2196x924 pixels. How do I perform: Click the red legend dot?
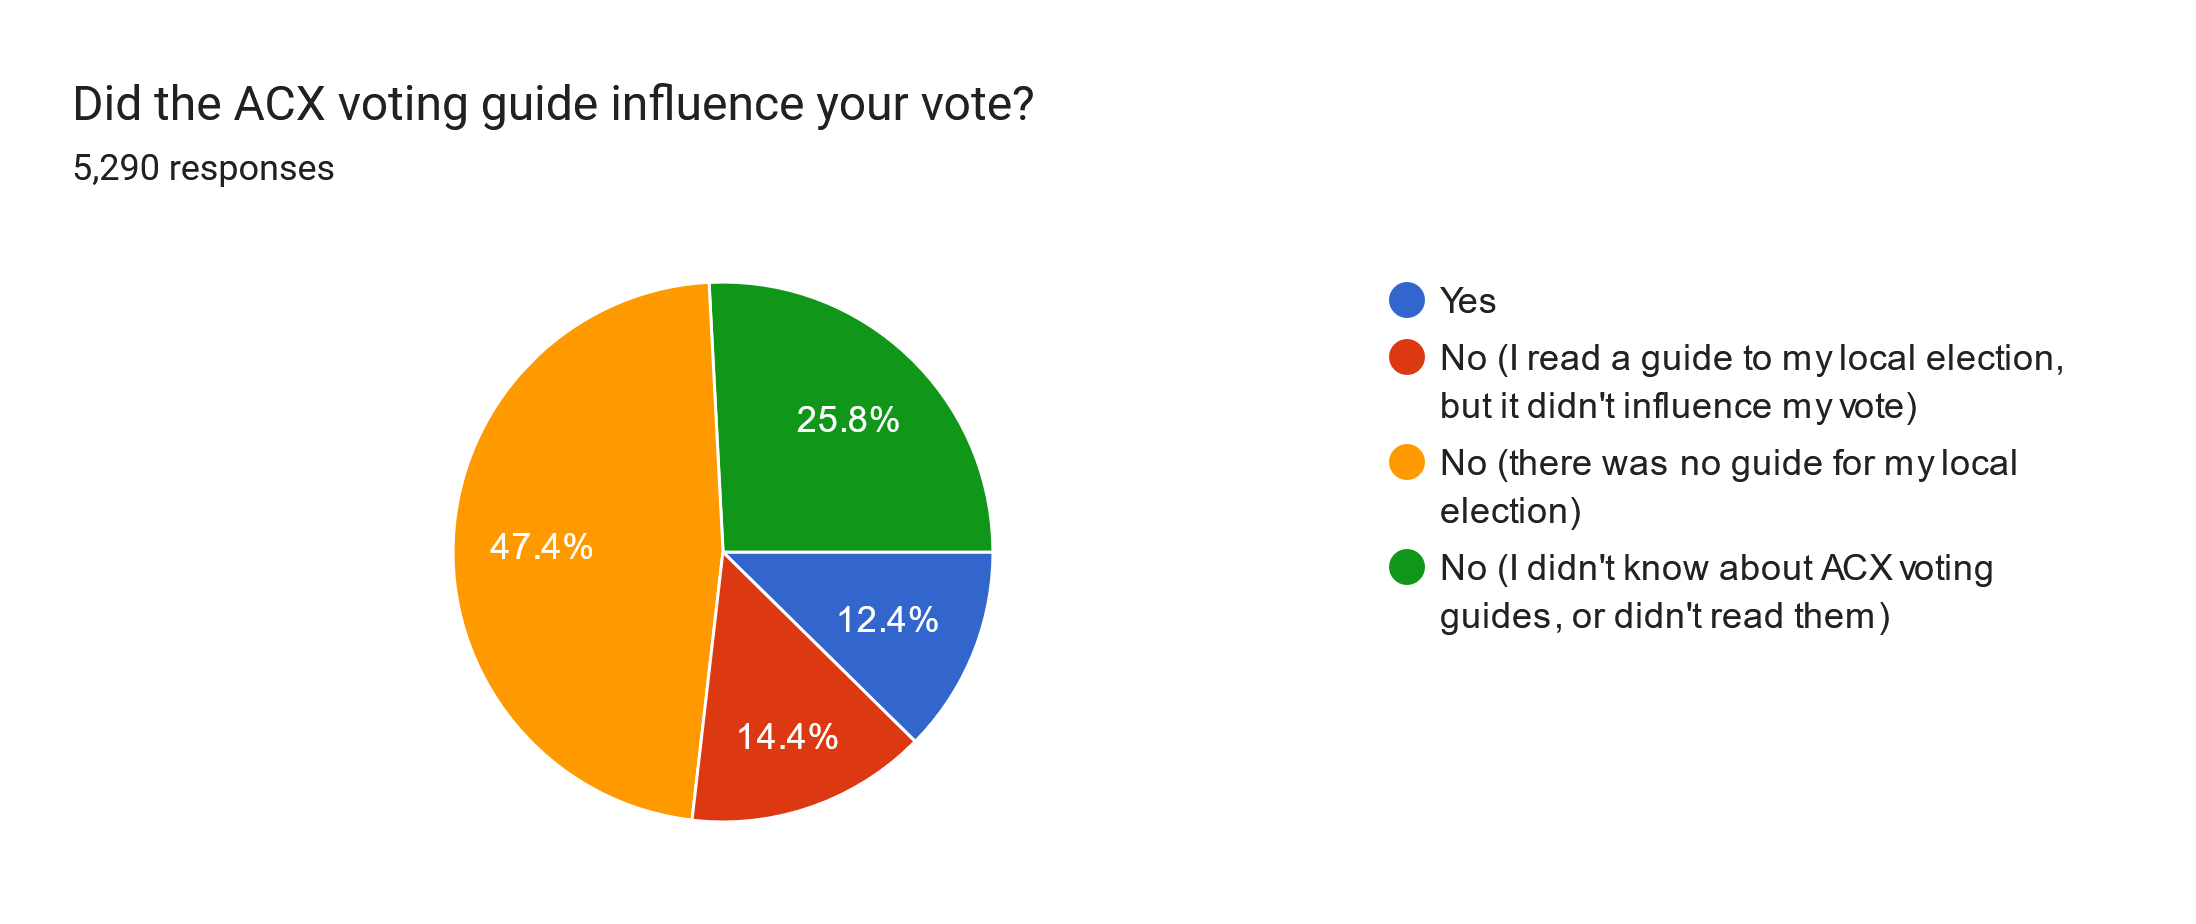click(1406, 357)
